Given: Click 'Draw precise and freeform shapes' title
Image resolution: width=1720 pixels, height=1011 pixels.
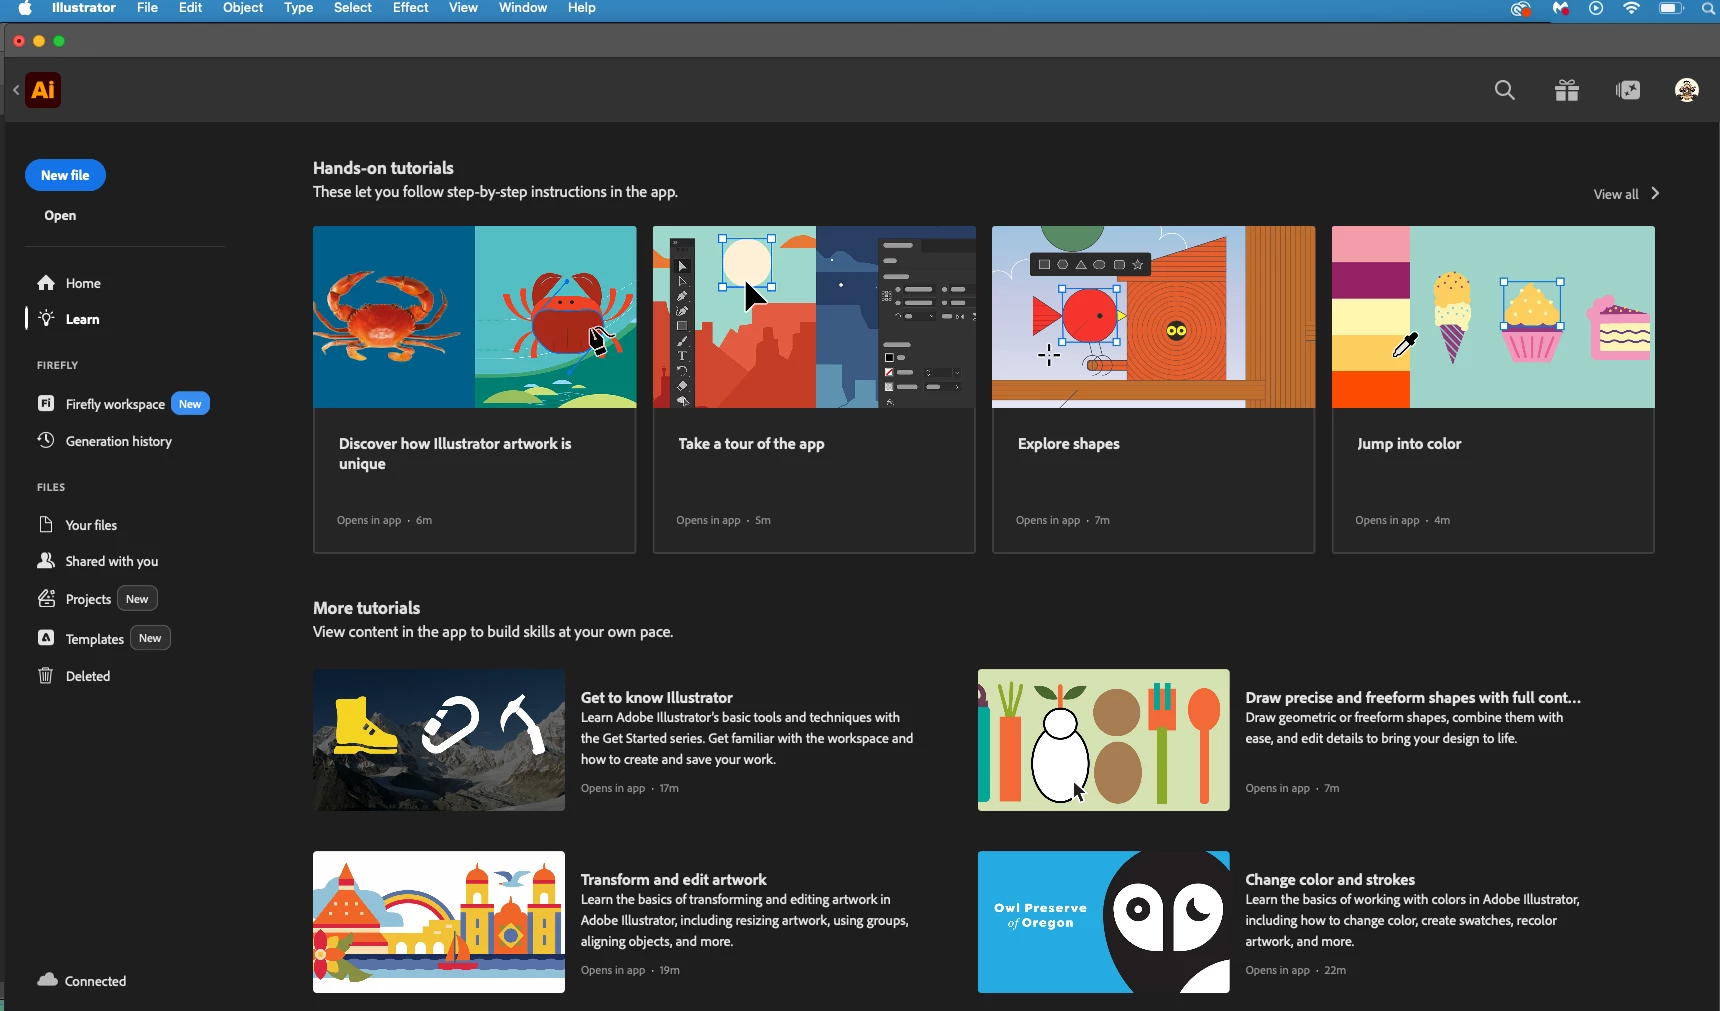Looking at the screenshot, I should point(1413,697).
